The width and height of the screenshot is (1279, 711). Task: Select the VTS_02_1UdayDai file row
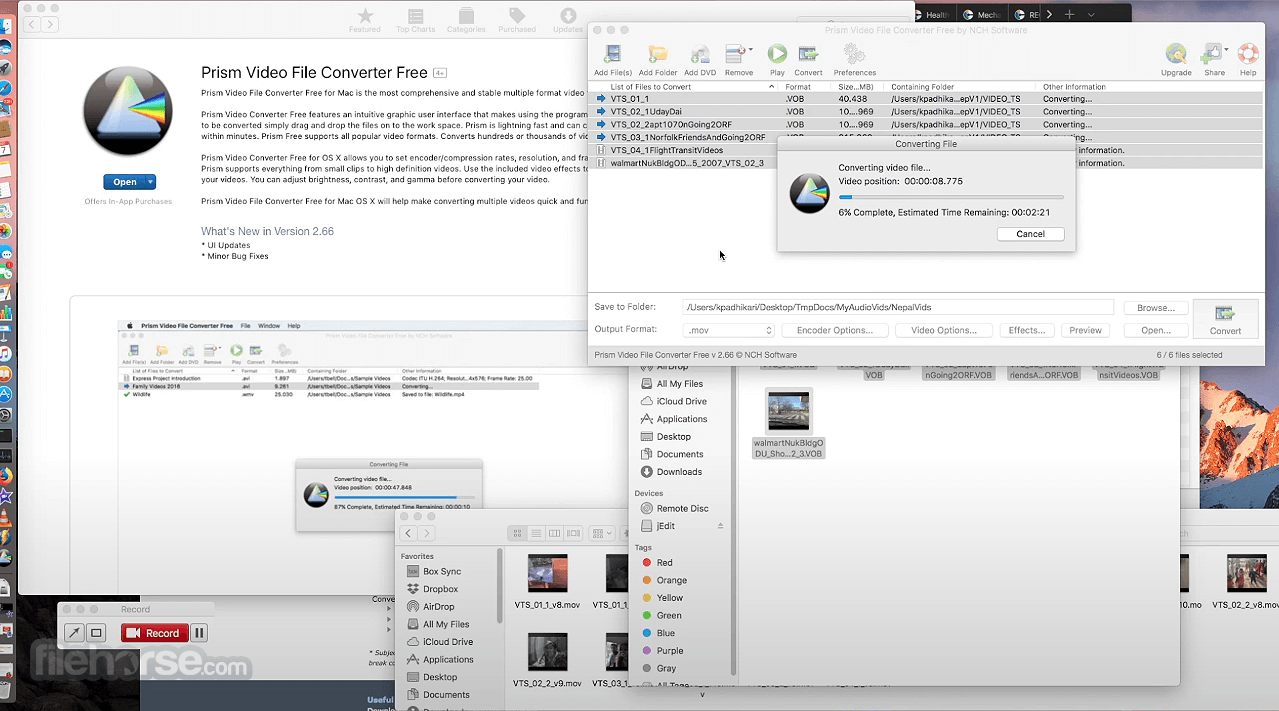pyautogui.click(x=926, y=112)
